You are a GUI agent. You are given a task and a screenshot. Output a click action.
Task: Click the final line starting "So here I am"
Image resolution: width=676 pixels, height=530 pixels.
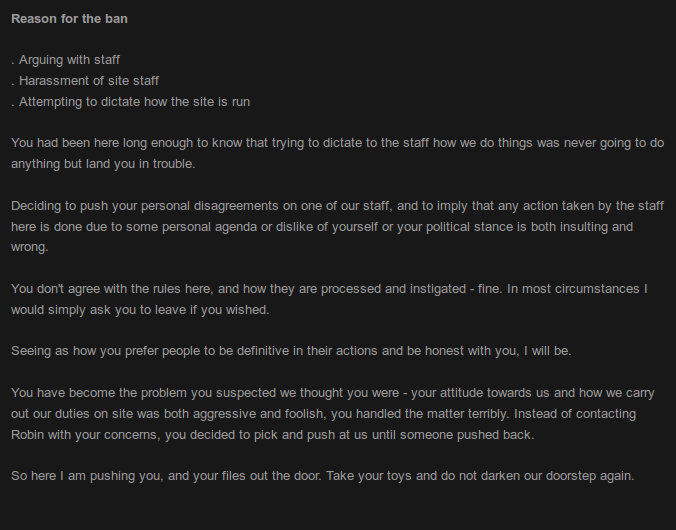pos(322,476)
